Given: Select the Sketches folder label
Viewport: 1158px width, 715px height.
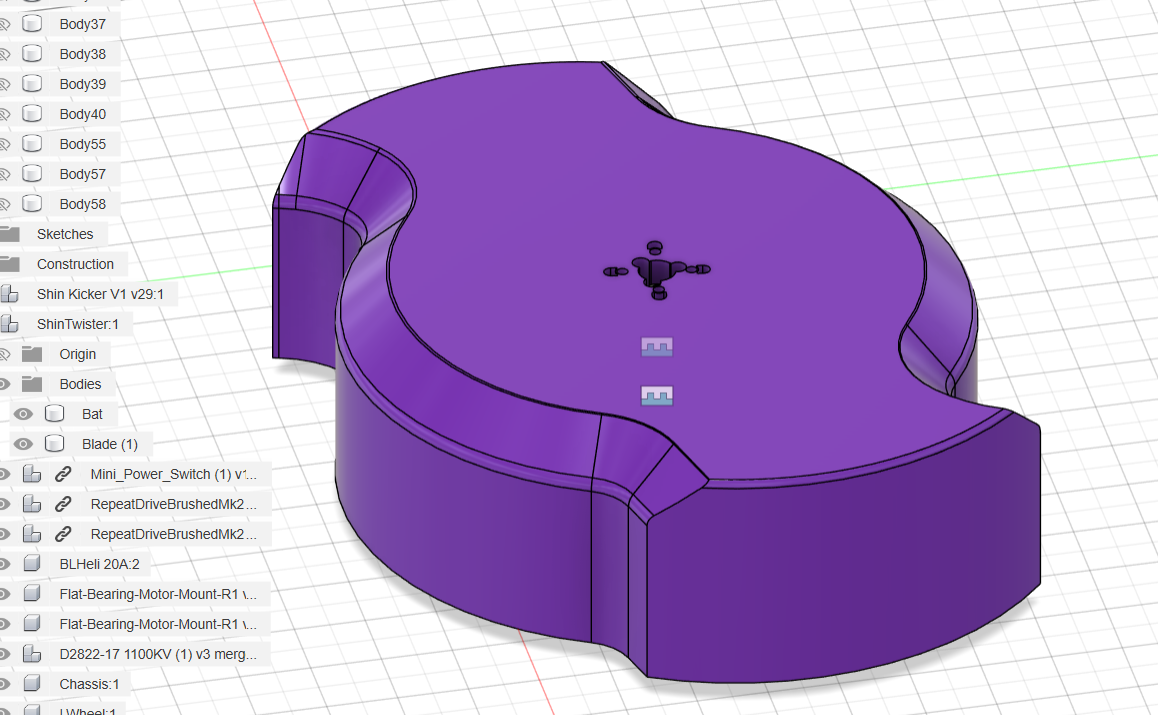Looking at the screenshot, I should (x=65, y=233).
